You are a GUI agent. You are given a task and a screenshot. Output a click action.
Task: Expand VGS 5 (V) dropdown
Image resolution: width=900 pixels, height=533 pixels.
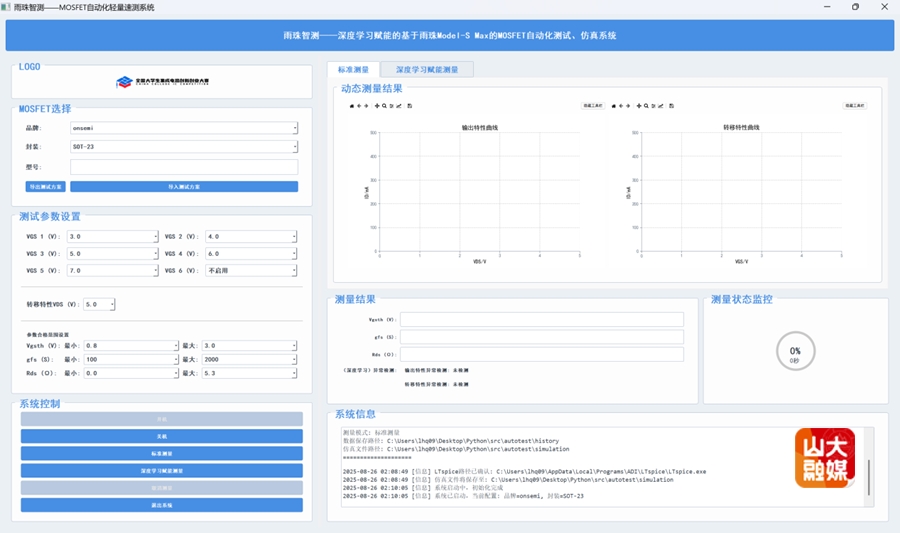[112, 270]
